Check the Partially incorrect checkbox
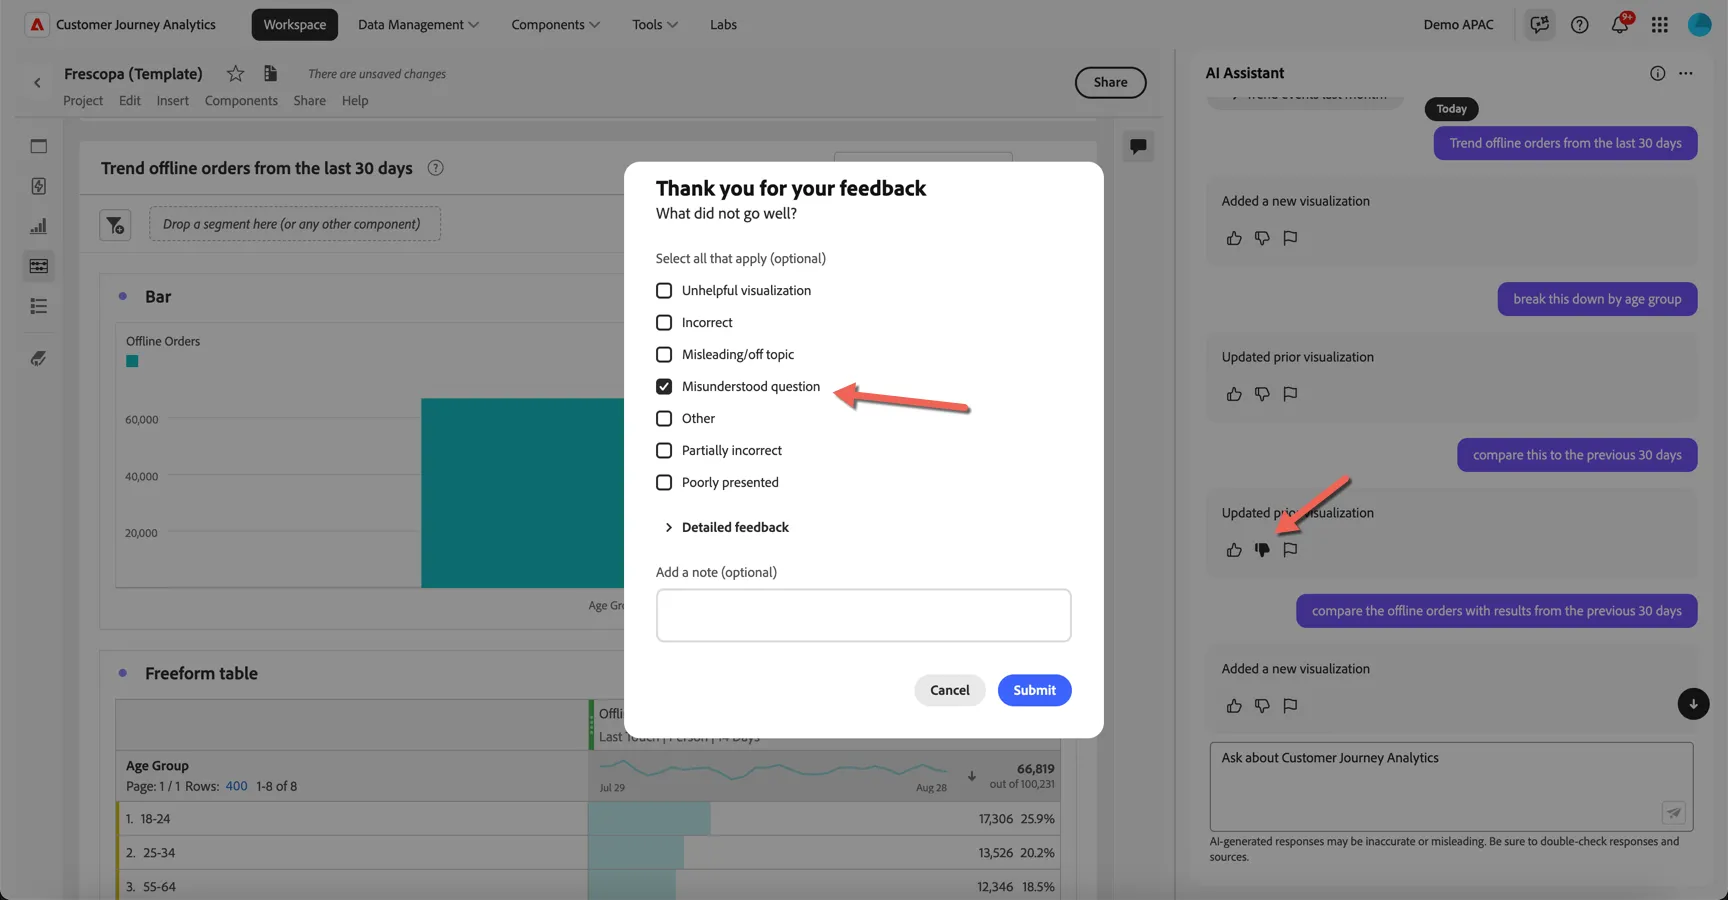 pos(664,450)
